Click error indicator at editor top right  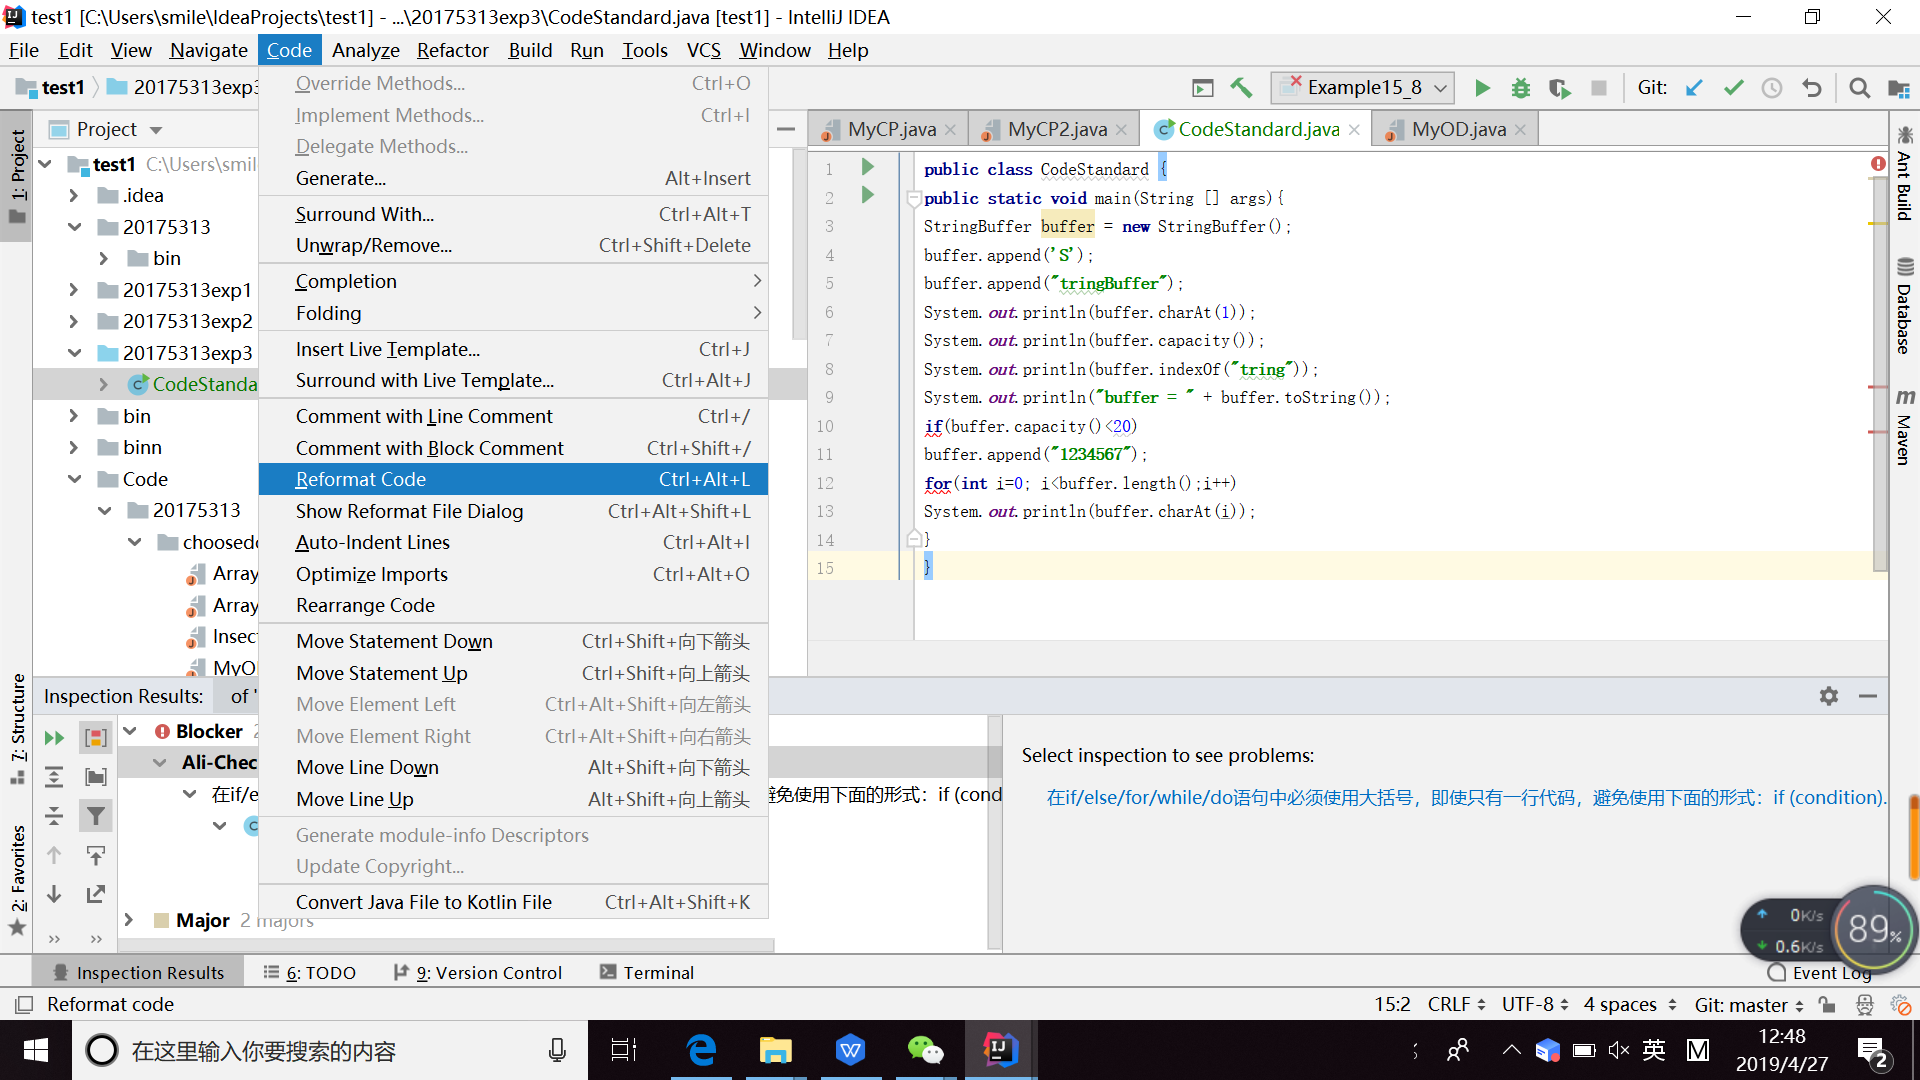pos(1877,163)
